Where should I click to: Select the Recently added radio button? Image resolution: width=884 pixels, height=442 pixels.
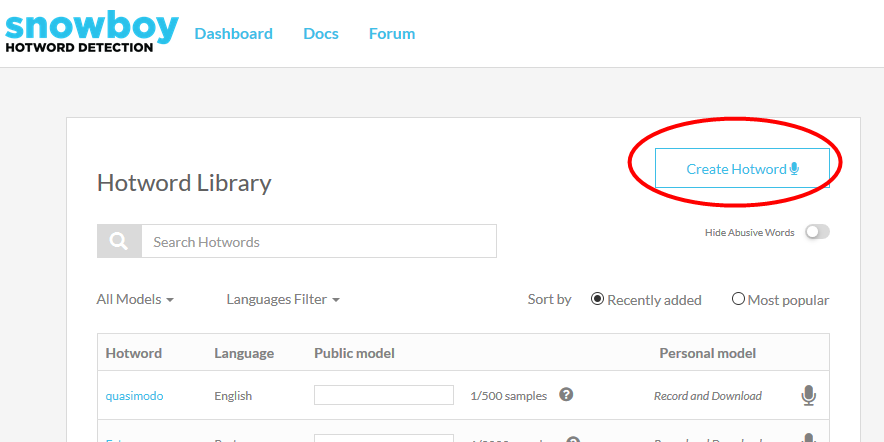[597, 299]
